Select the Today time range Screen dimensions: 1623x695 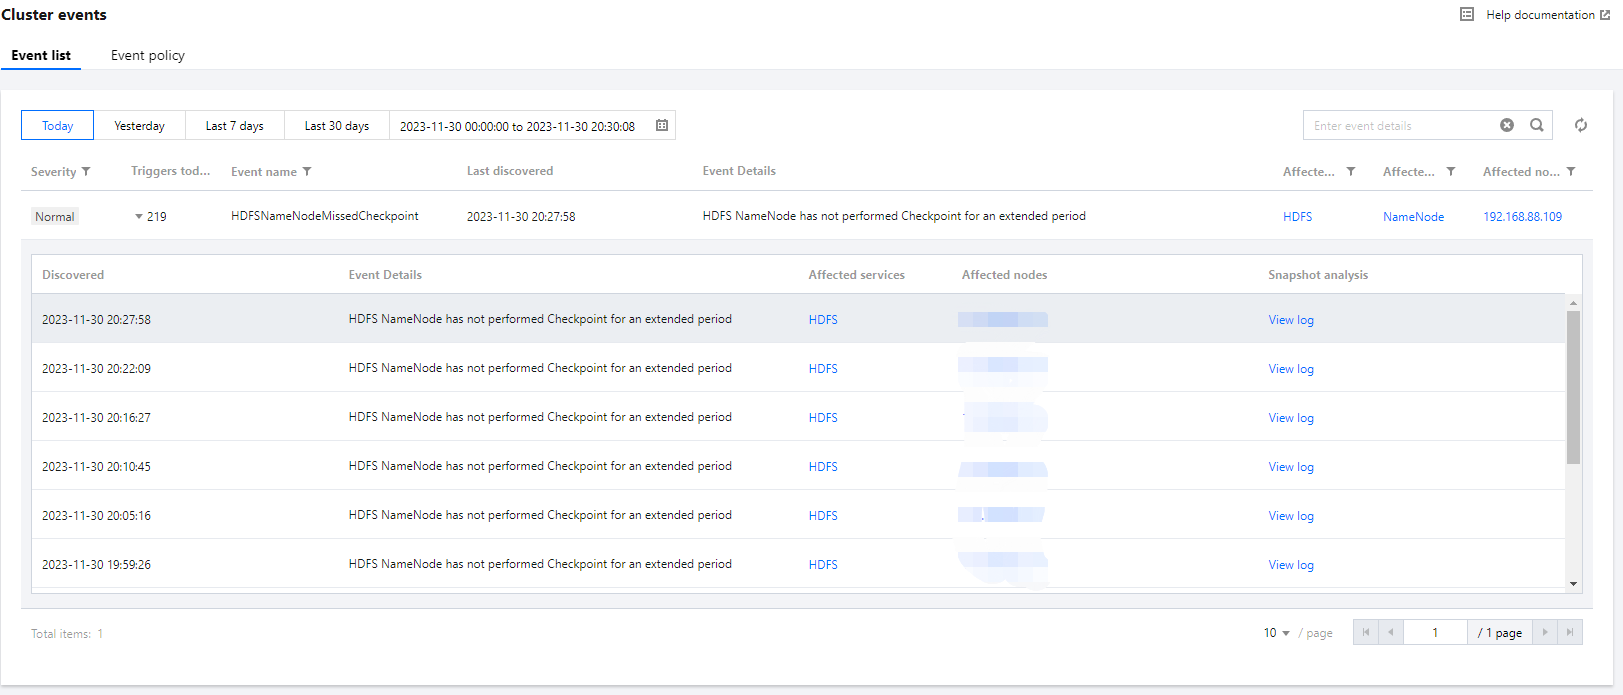[x=57, y=126]
